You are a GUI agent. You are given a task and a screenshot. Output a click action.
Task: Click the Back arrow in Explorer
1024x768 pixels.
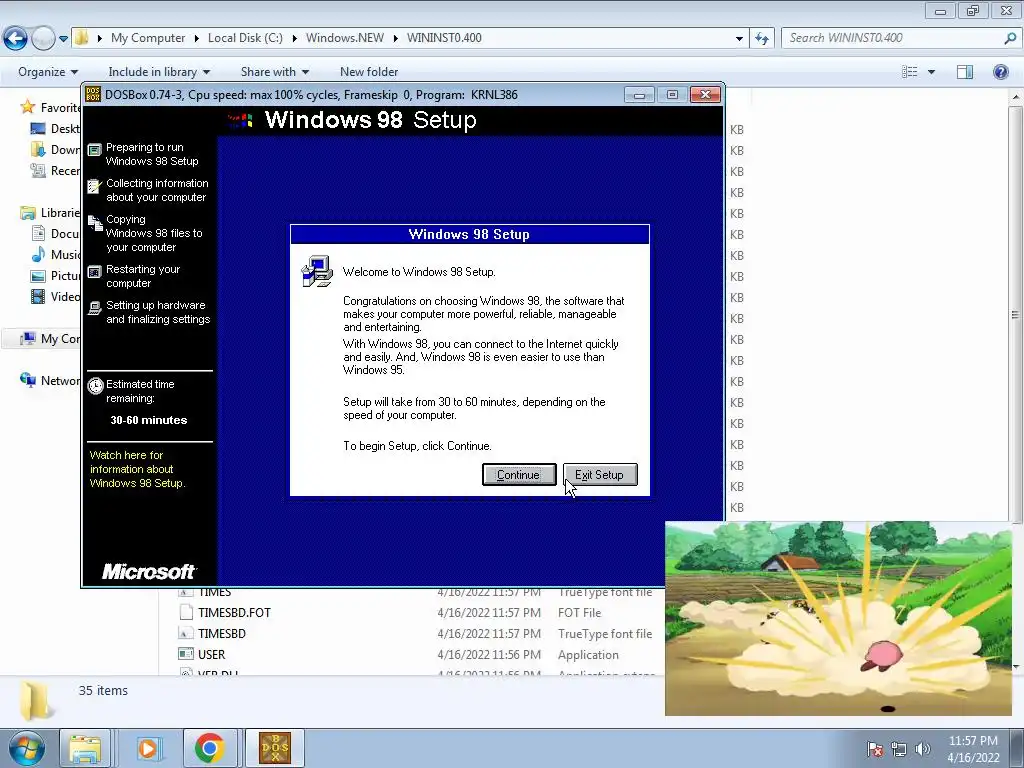point(16,38)
